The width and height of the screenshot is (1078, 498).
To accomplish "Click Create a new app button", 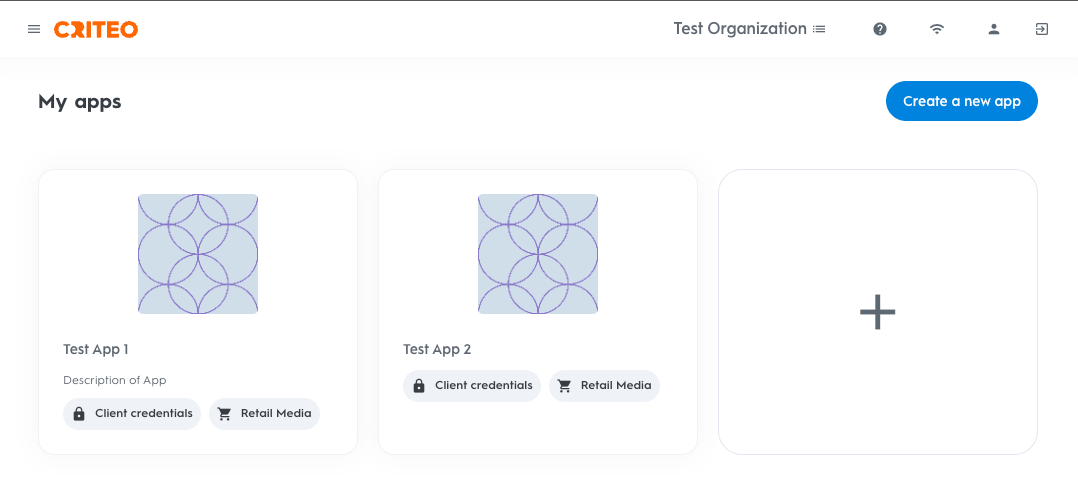I will [x=962, y=101].
